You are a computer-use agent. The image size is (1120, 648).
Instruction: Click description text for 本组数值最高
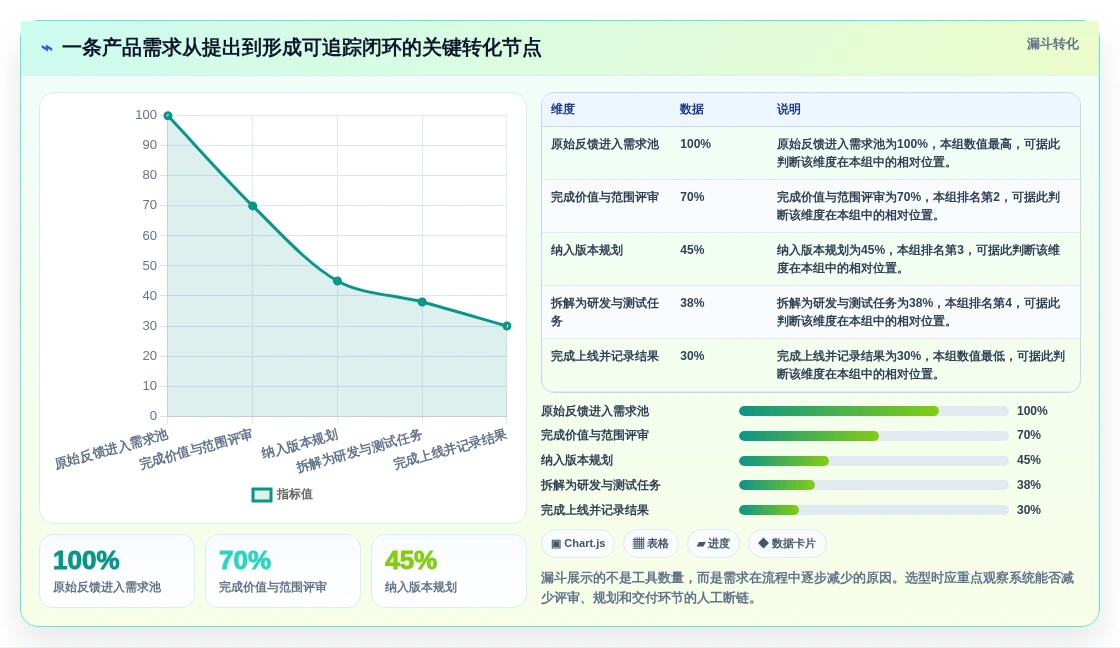click(x=919, y=153)
